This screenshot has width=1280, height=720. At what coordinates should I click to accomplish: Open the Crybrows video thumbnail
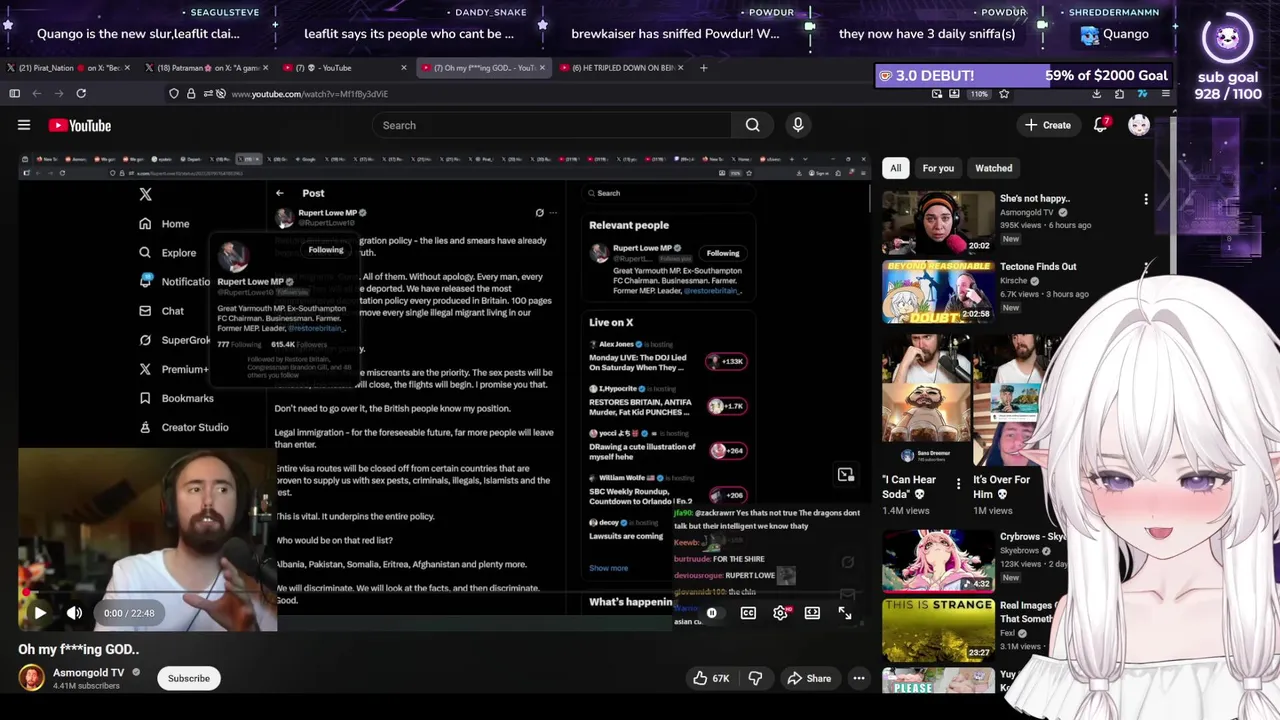[938, 560]
